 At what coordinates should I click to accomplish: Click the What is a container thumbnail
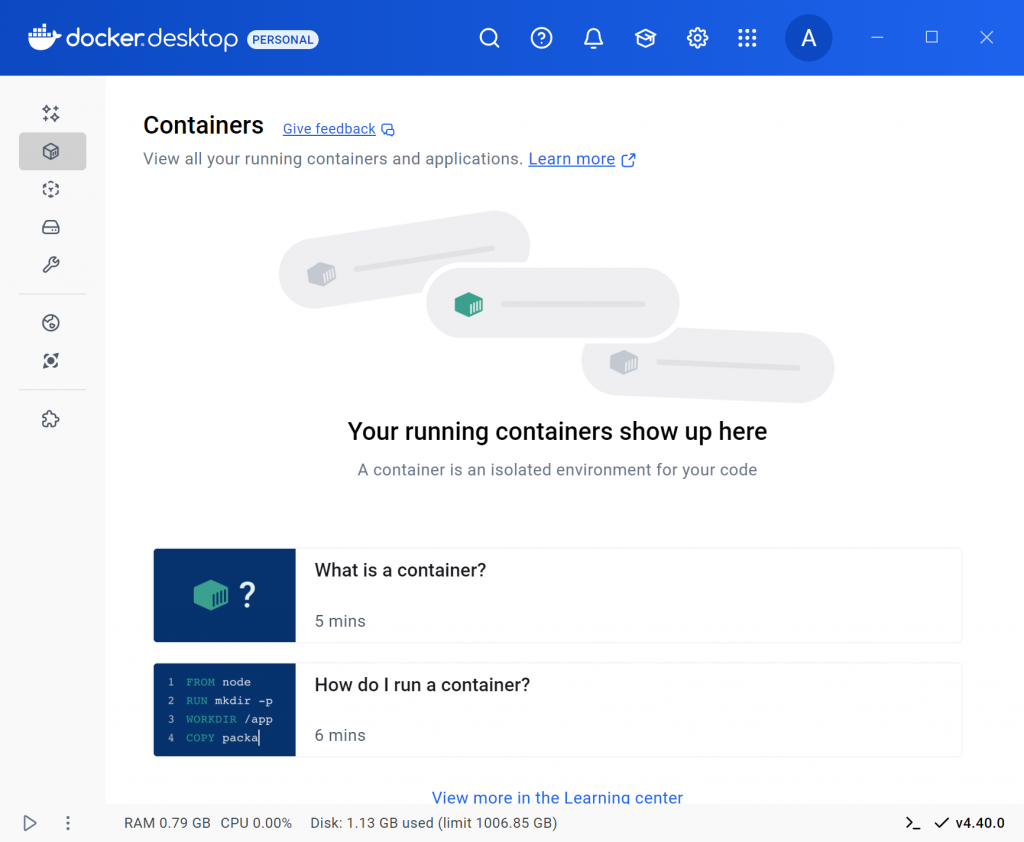pos(225,595)
